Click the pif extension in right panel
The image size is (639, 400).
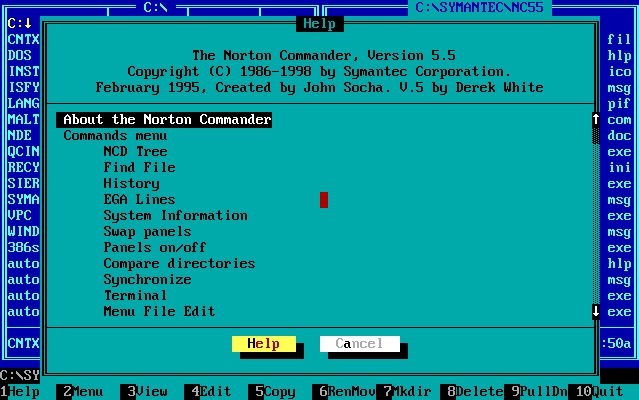tap(619, 103)
